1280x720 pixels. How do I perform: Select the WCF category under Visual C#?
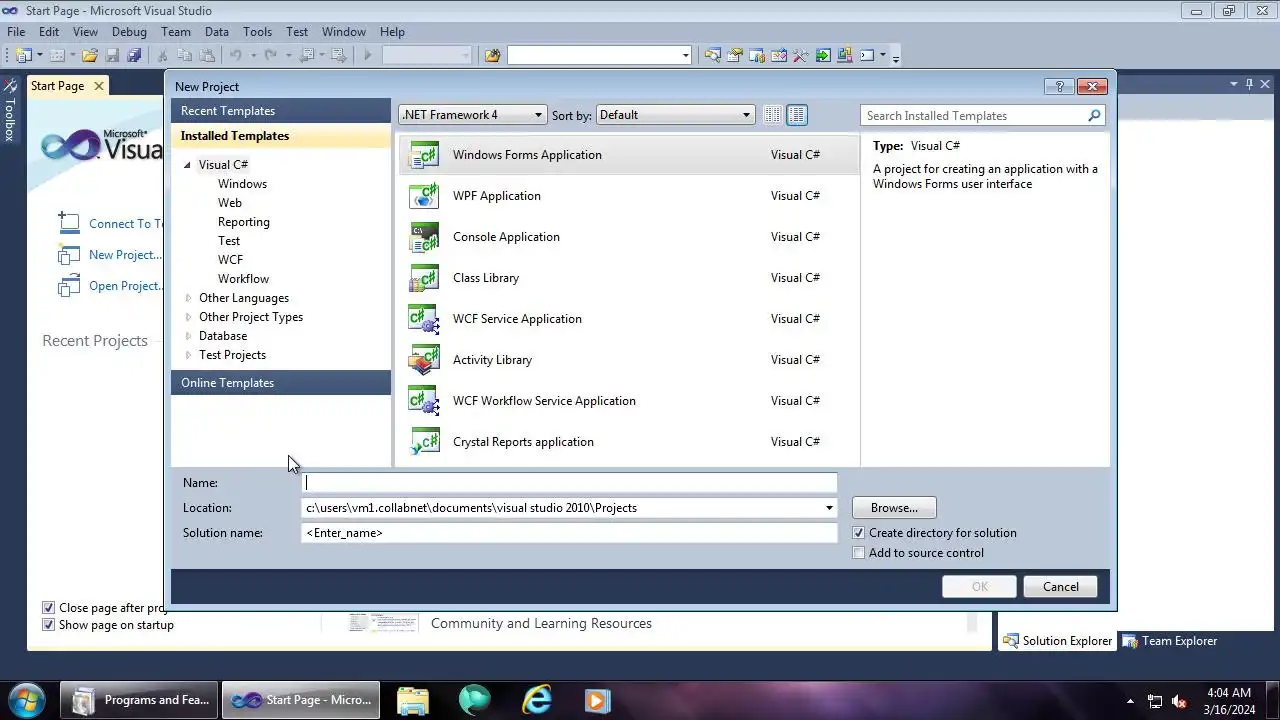click(230, 260)
